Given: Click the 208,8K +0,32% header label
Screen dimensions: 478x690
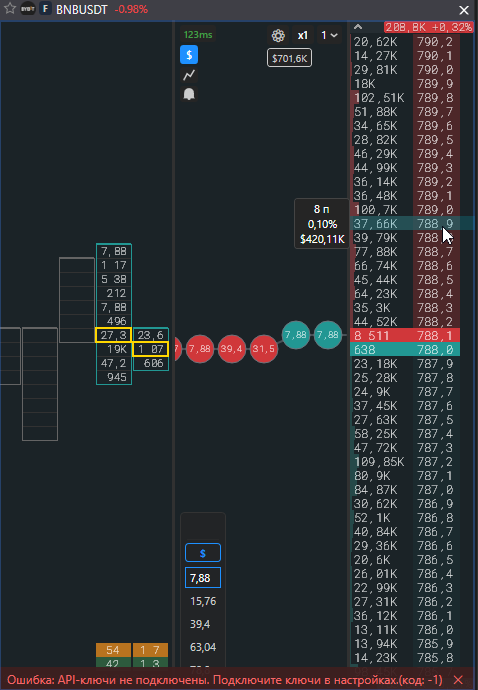Looking at the screenshot, I should 428,27.
